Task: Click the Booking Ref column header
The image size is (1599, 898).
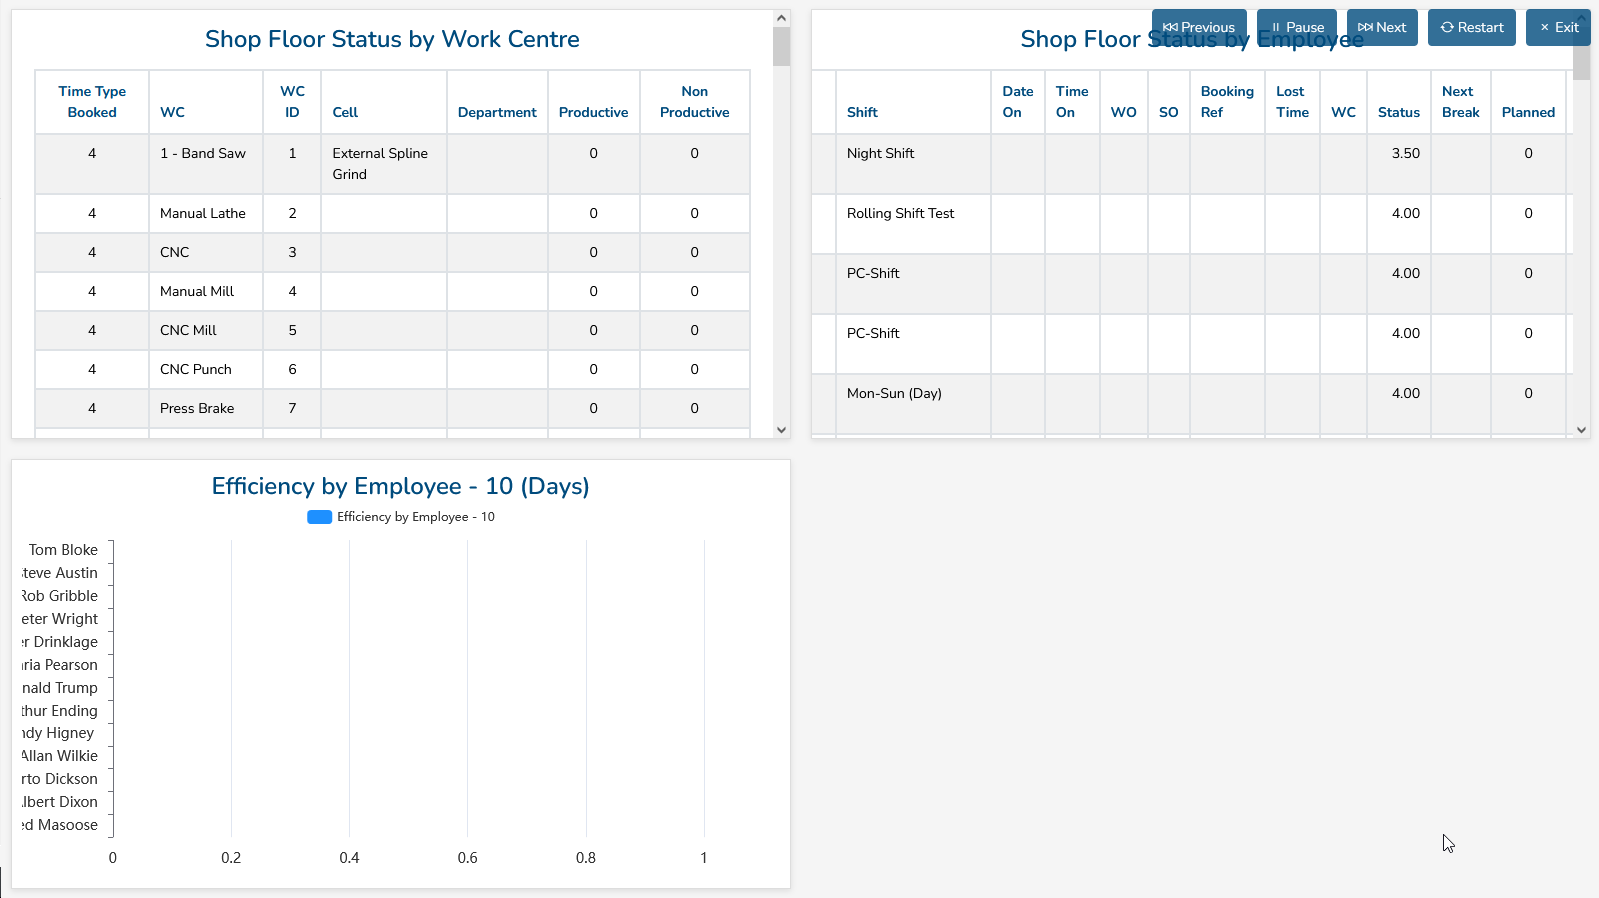Action: coord(1226,102)
